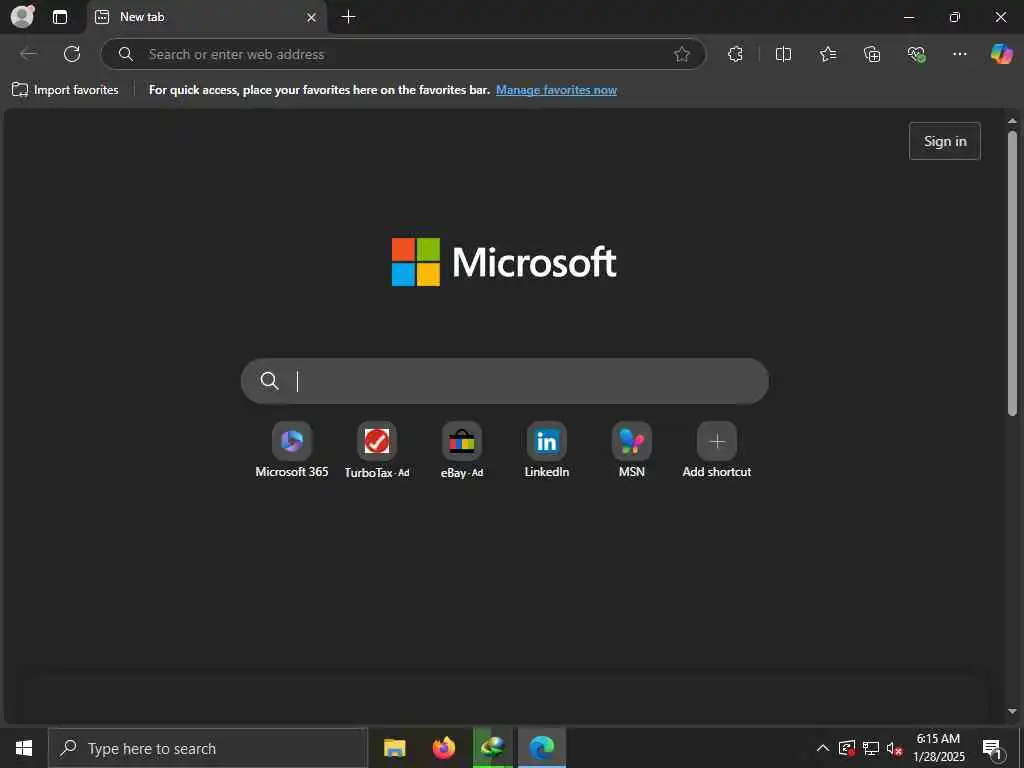Click scrollbar down arrow
The image size is (1024, 768).
tap(1012, 711)
